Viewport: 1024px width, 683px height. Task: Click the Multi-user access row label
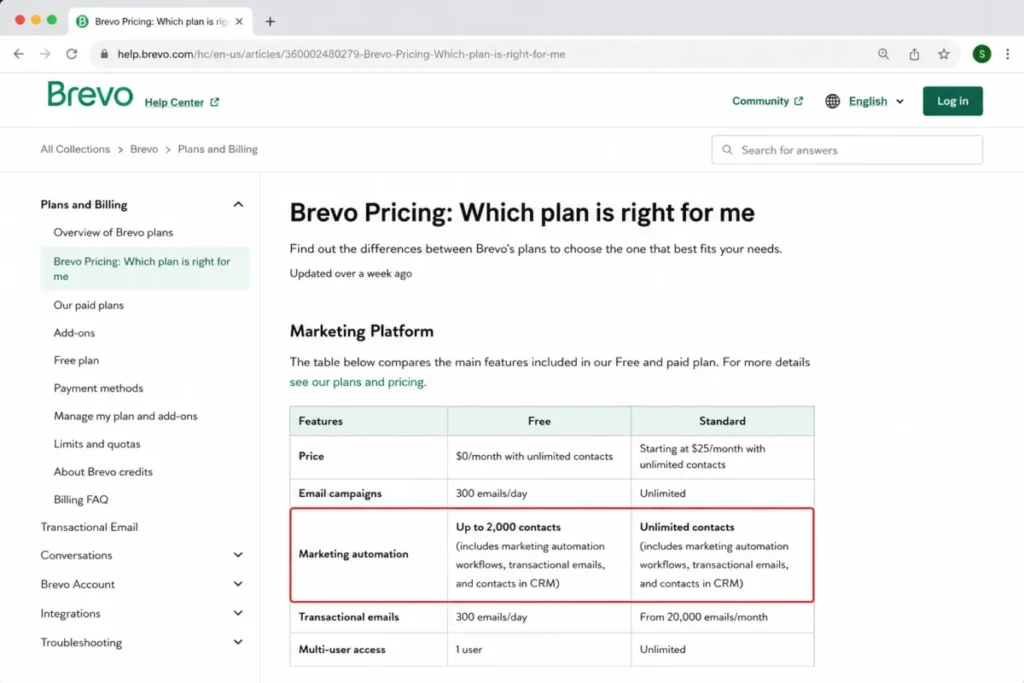tap(342, 650)
